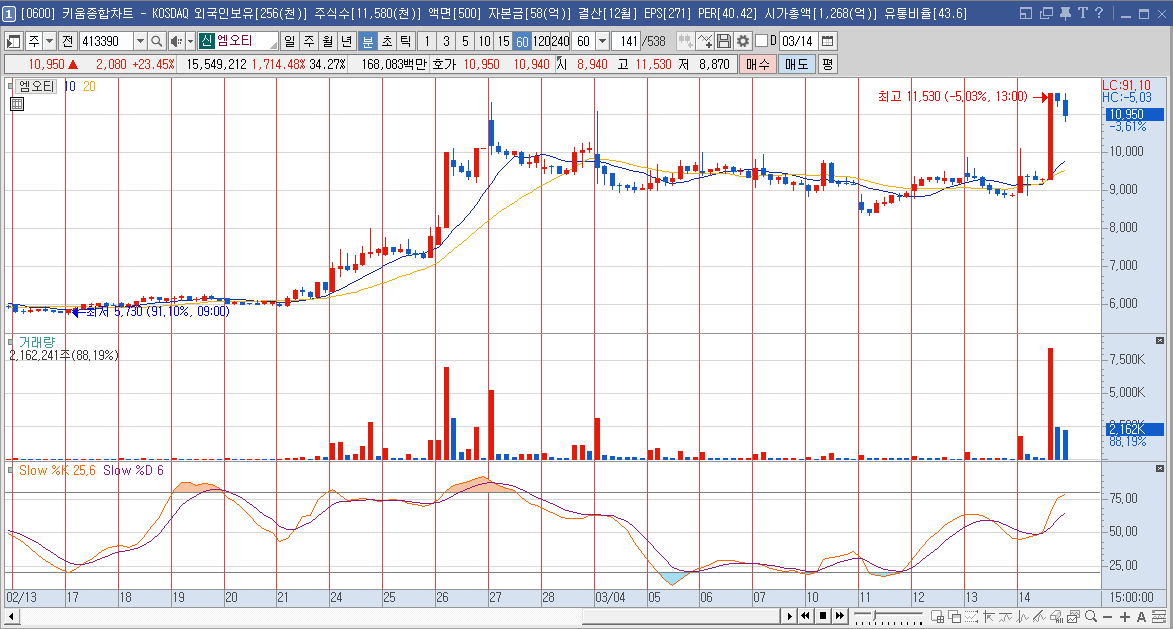Collapse the price chart panel expander near 엠오티

[10, 86]
